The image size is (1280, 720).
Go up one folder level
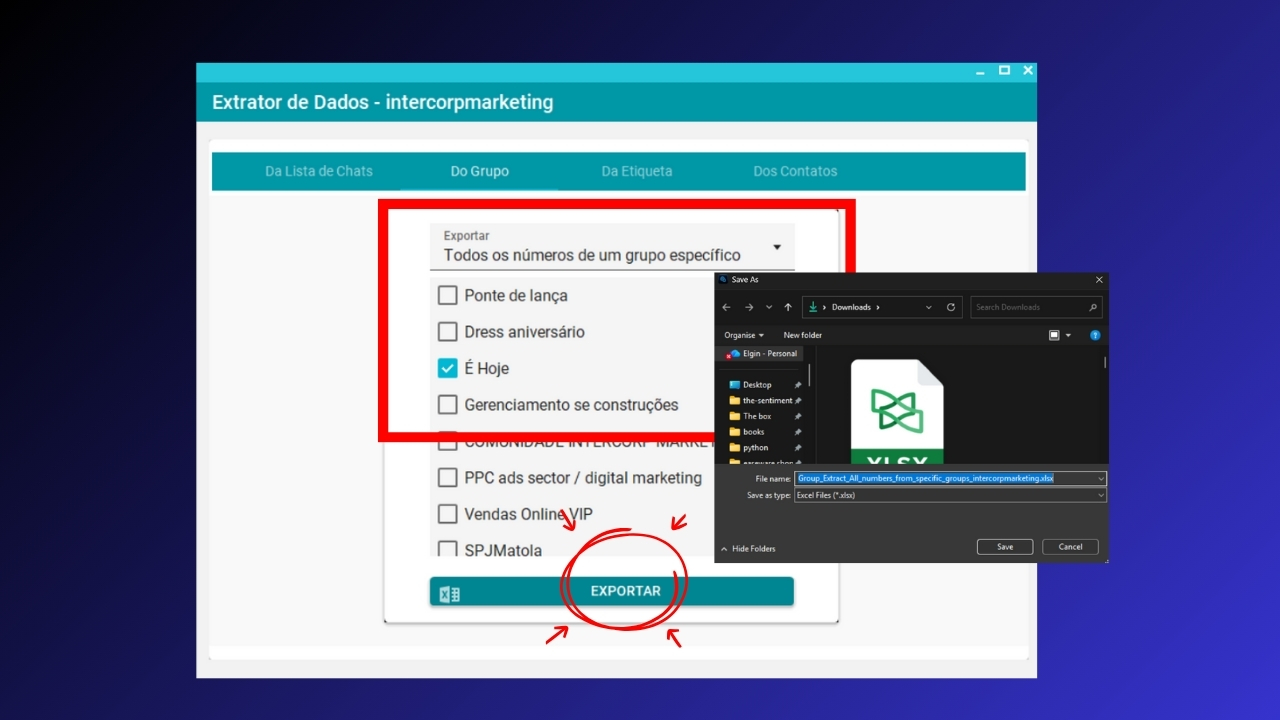click(788, 307)
